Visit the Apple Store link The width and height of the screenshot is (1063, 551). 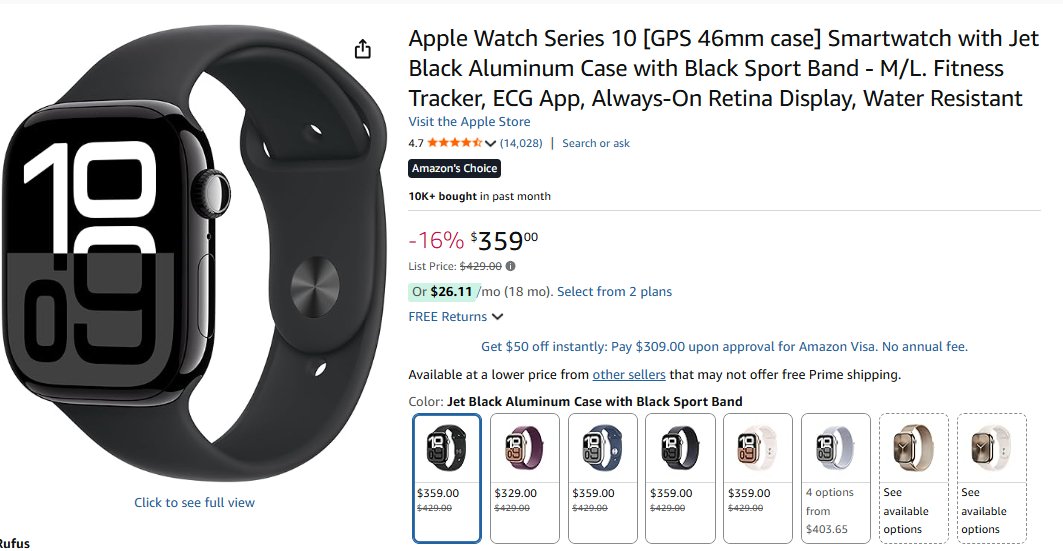(x=469, y=122)
